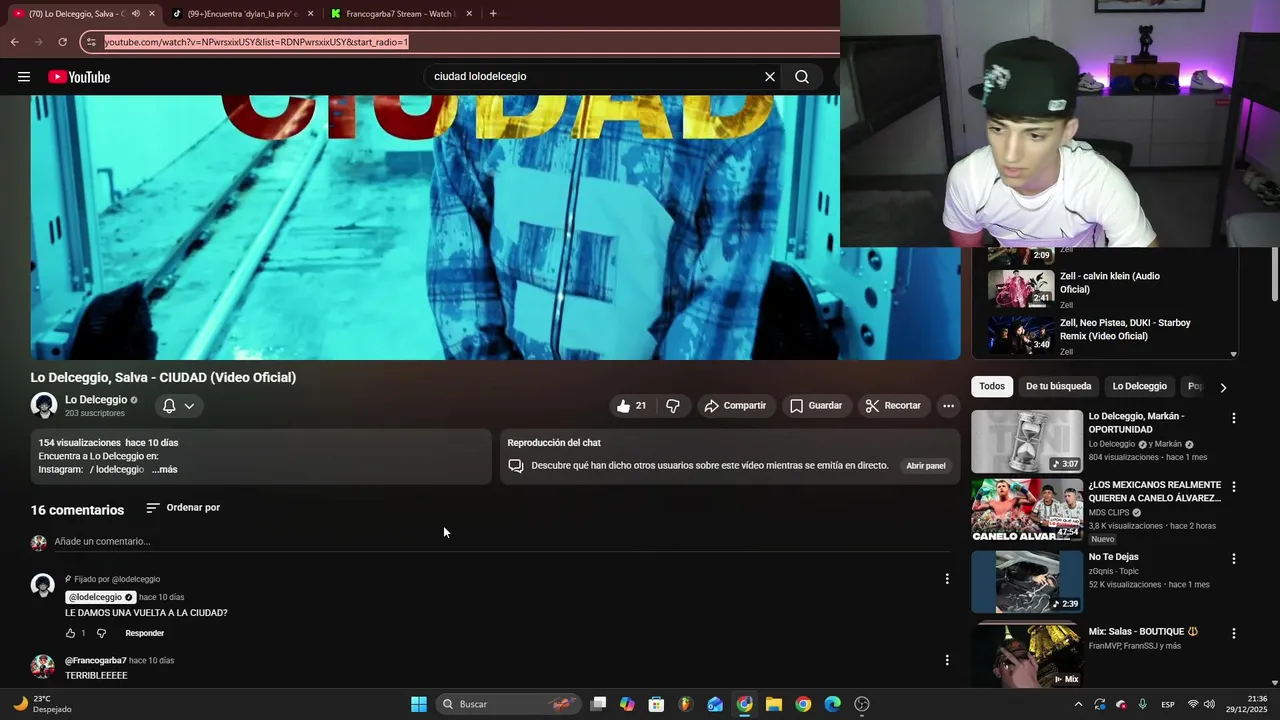1280x720 pixels.
Task: Open the YouTube guide hamburger menu
Action: (x=24, y=77)
